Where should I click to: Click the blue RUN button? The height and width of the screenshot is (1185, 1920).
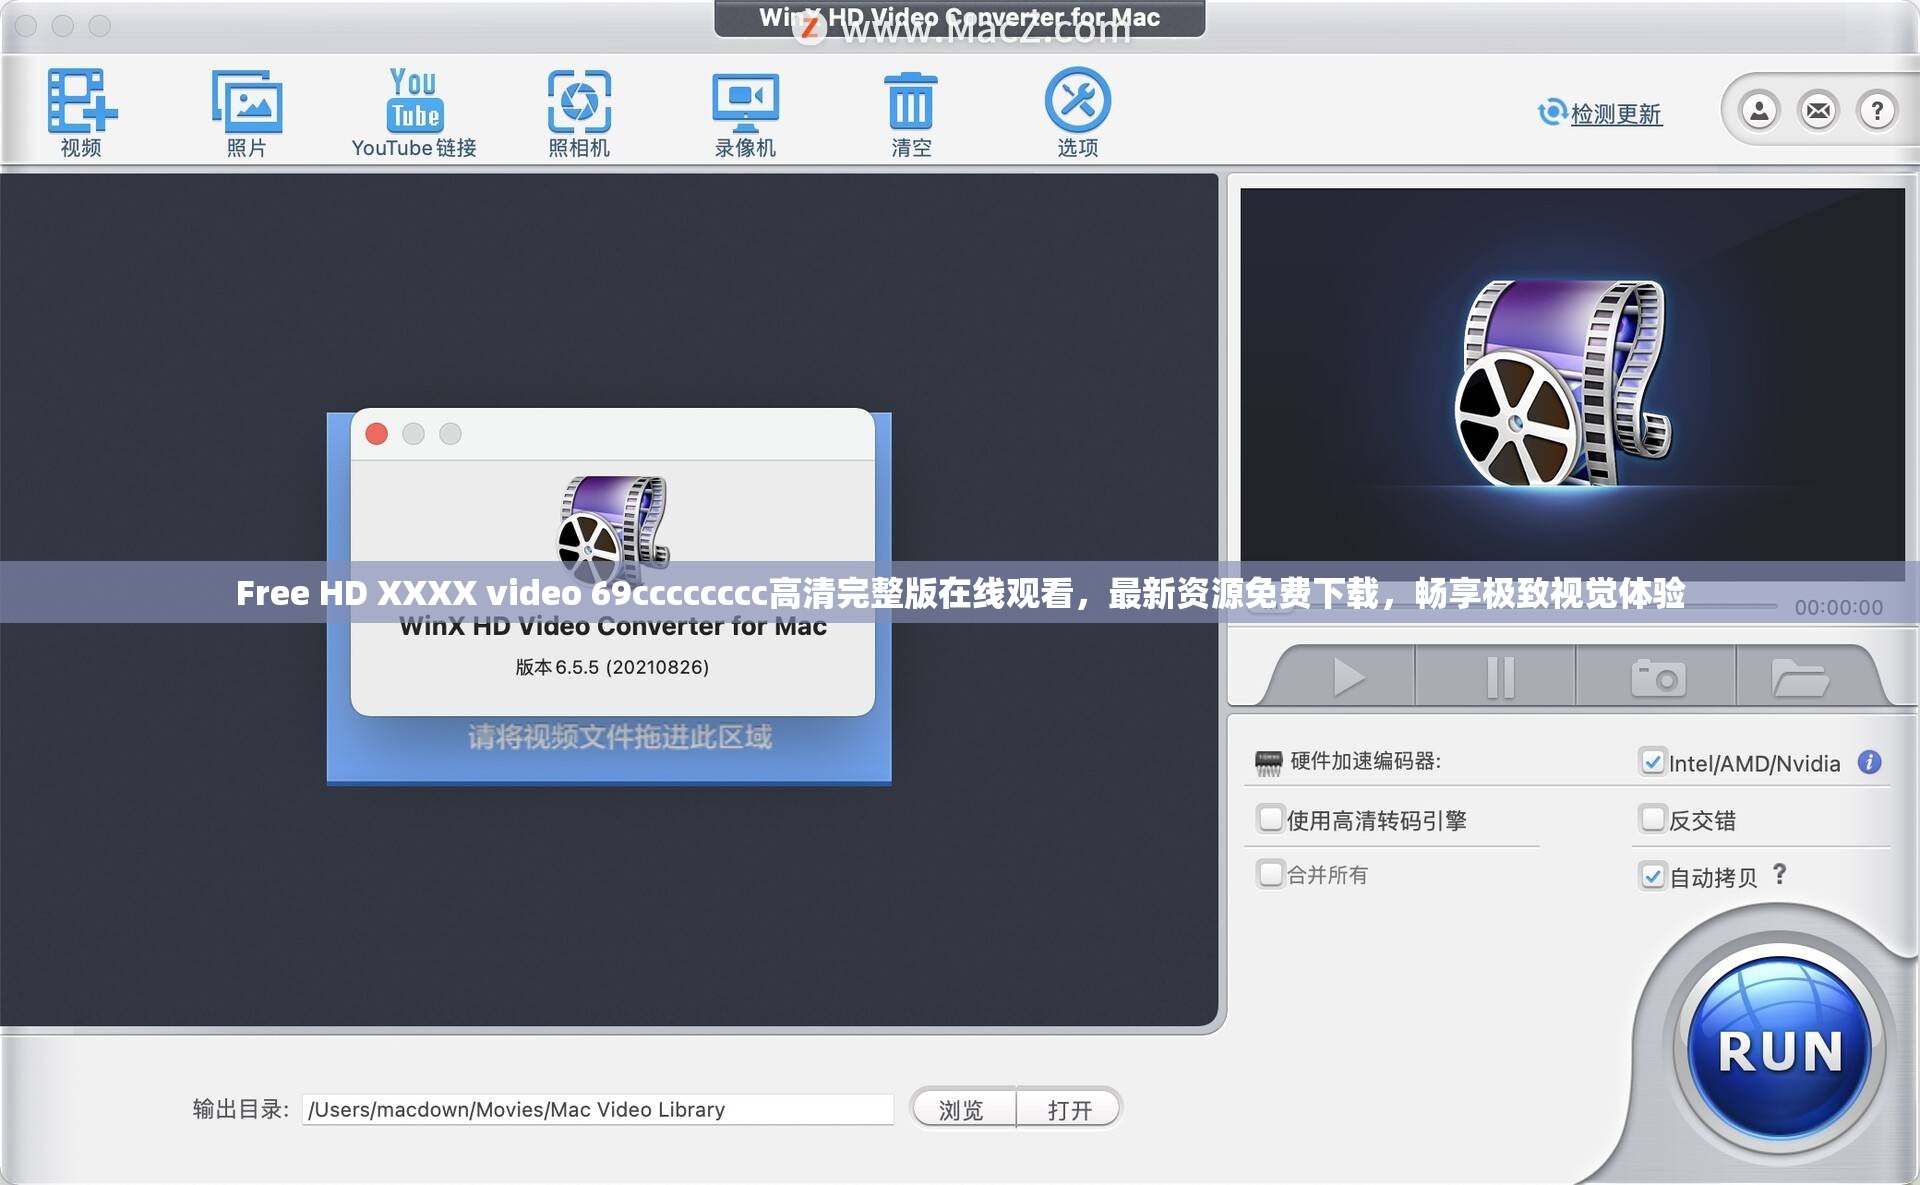1778,1048
